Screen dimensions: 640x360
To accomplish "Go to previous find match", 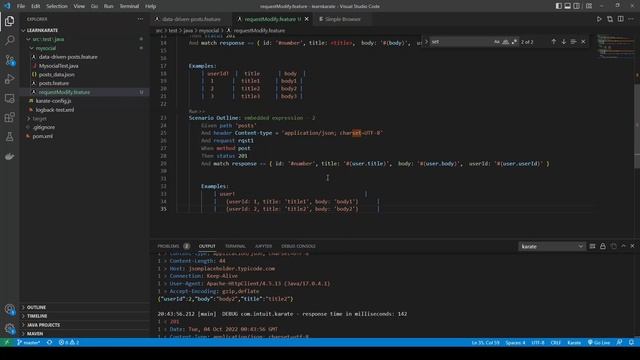I will point(553,42).
